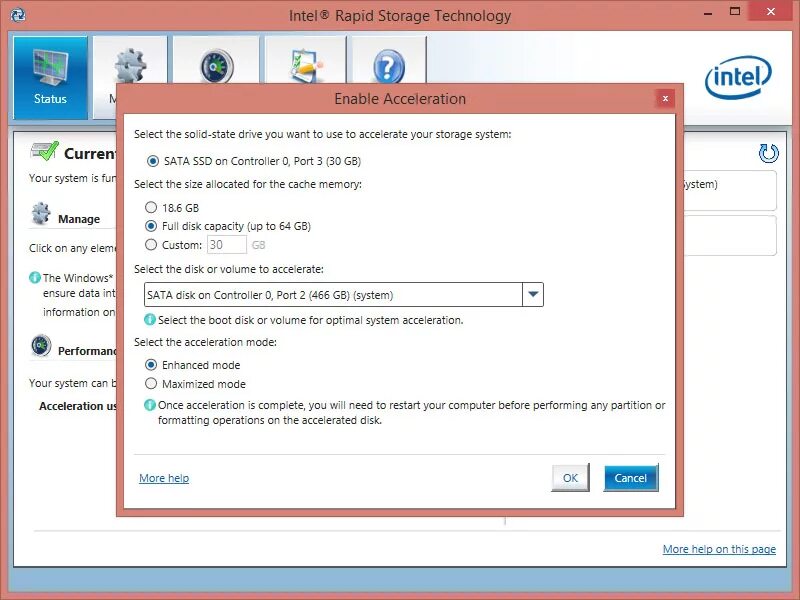Close the Enable Acceleration dialog
Viewport: 800px width, 600px height.
tap(665, 98)
